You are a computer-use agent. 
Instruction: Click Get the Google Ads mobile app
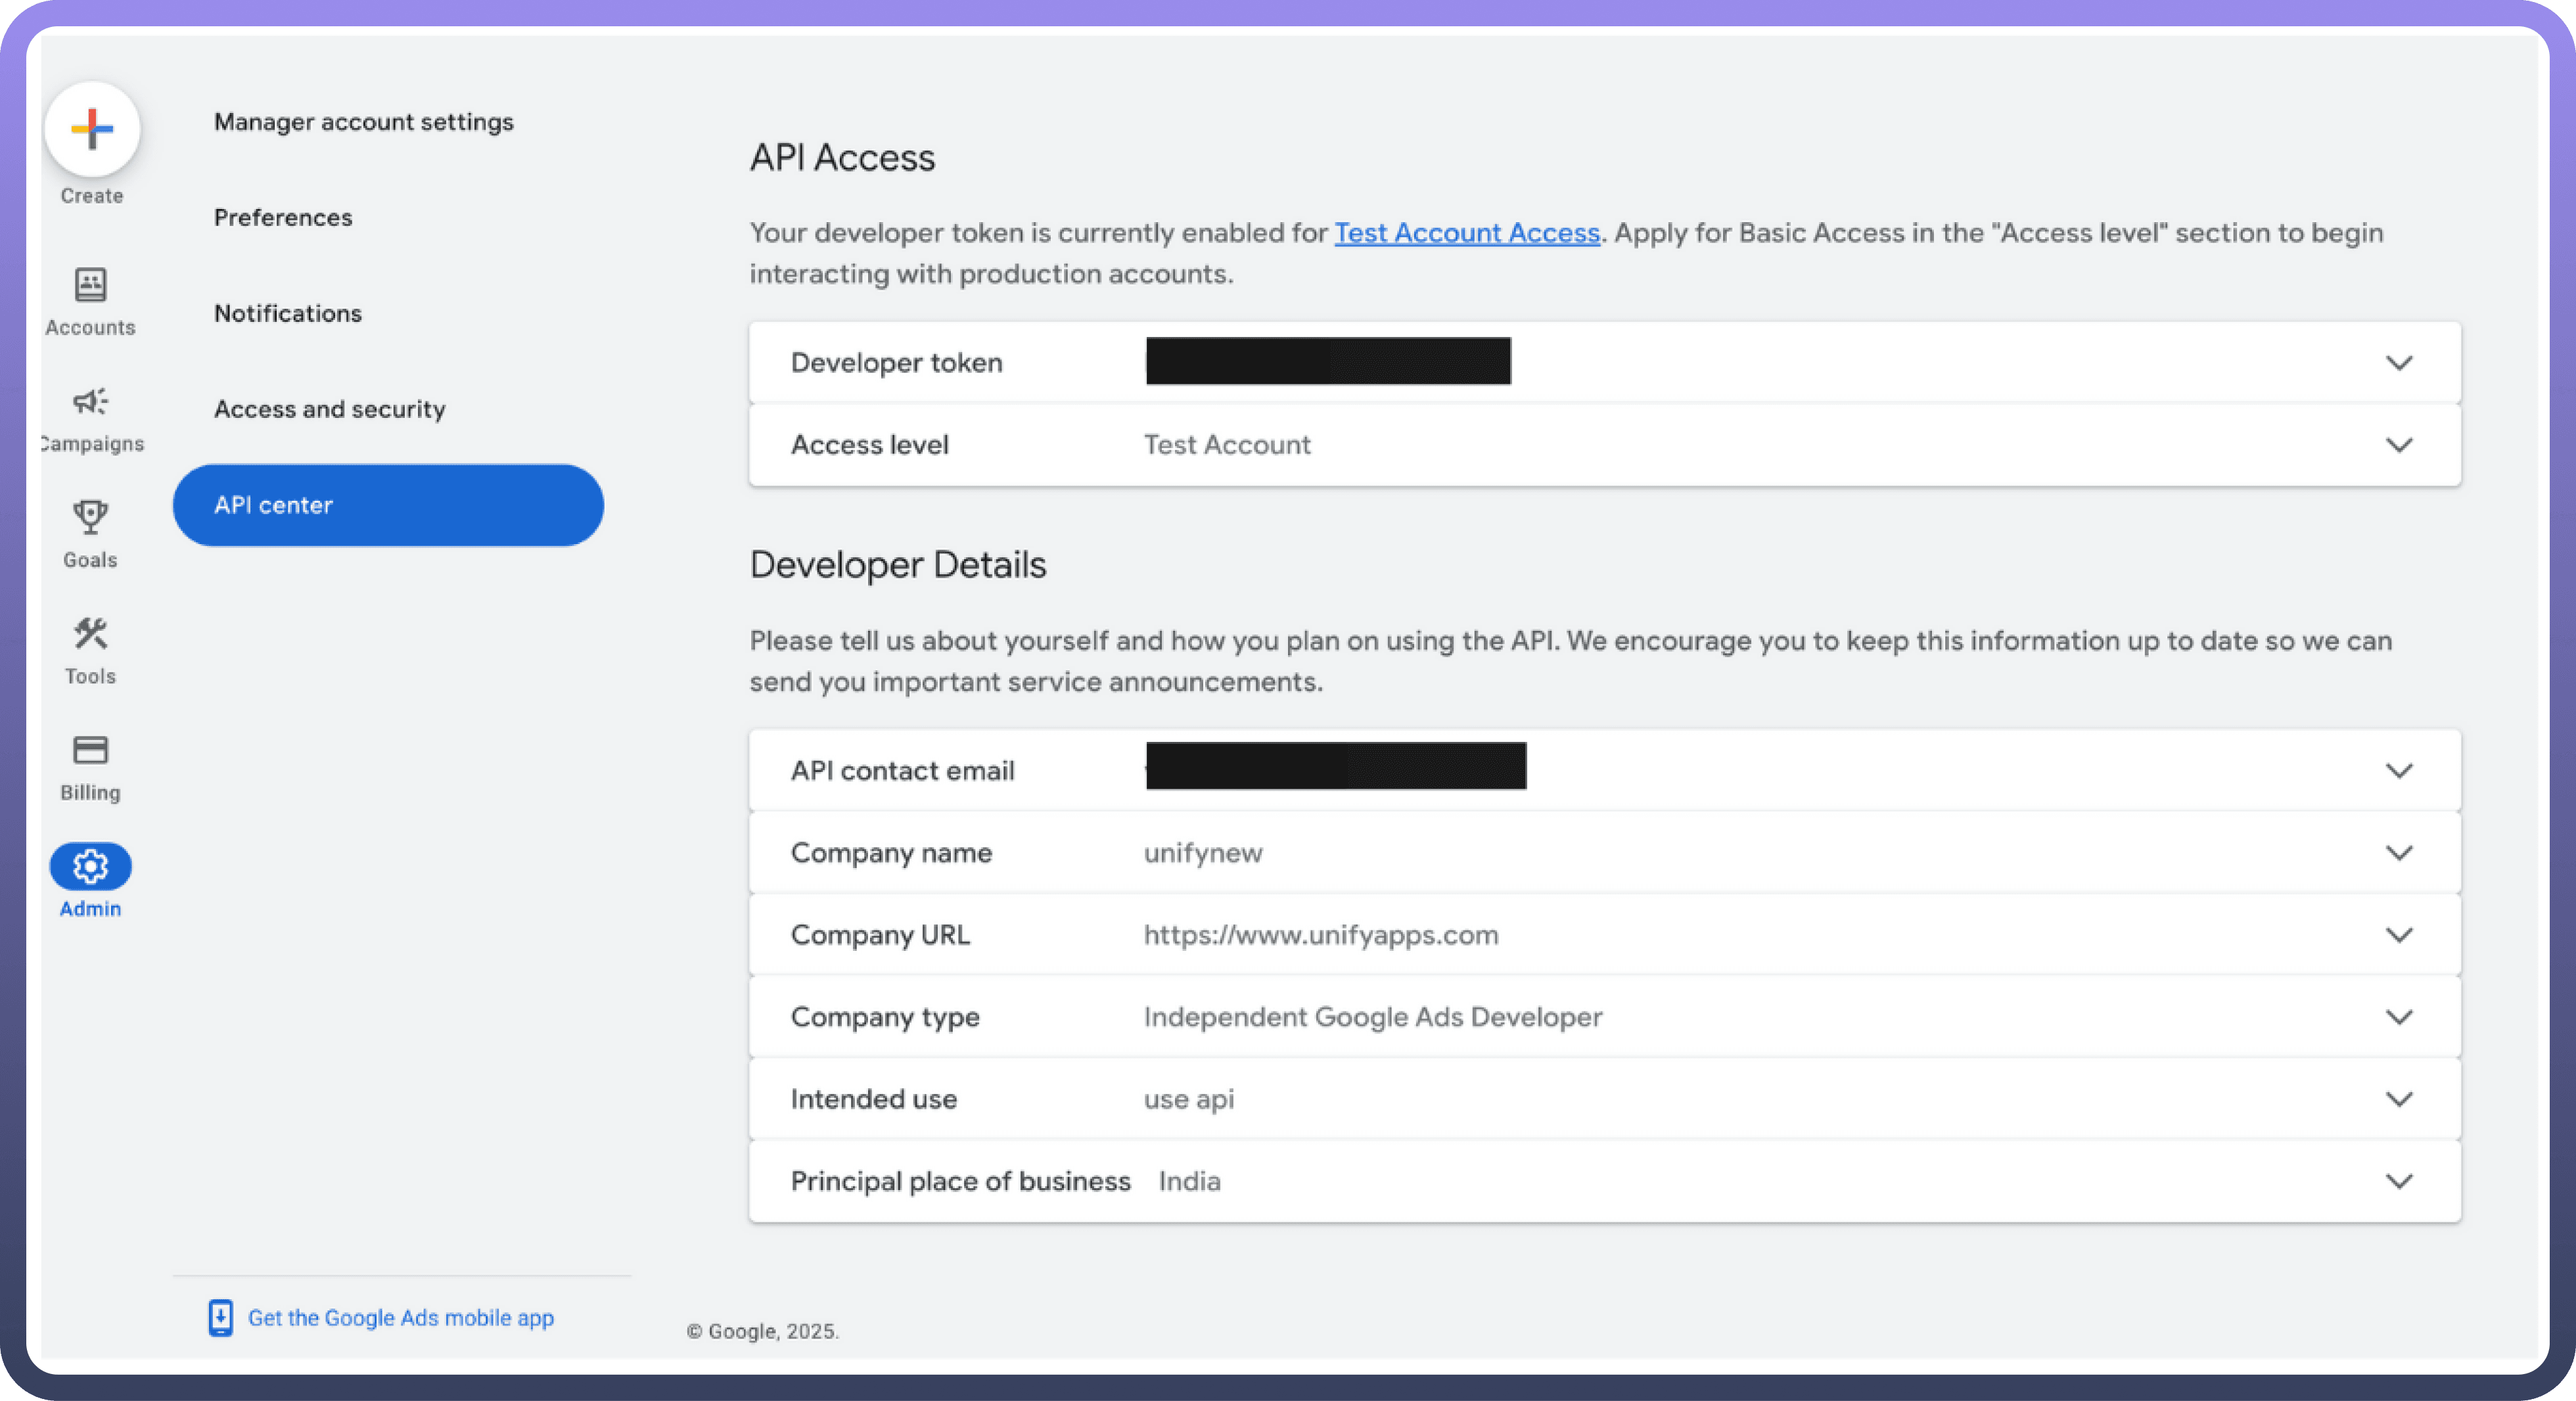click(400, 1318)
